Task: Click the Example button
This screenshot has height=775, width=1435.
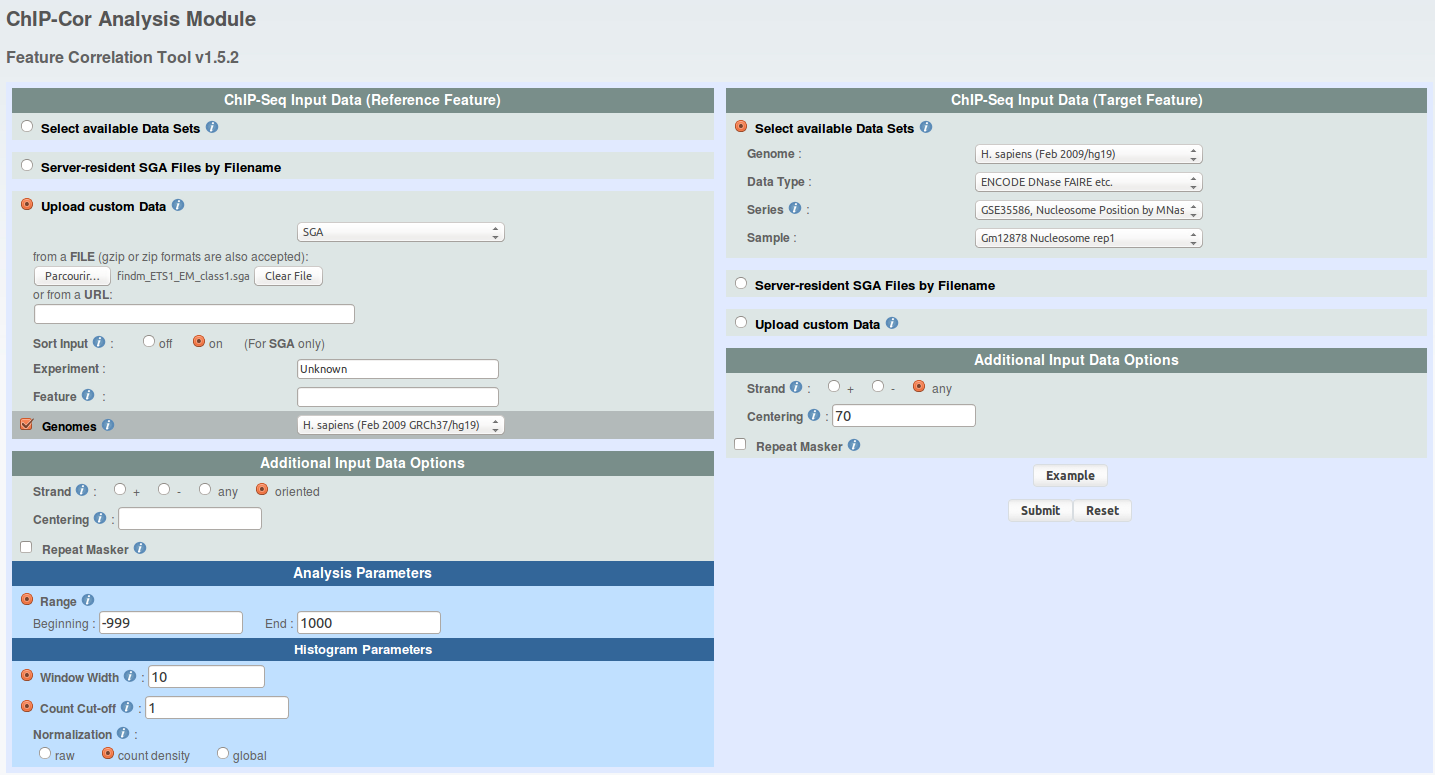Action: coord(1070,476)
